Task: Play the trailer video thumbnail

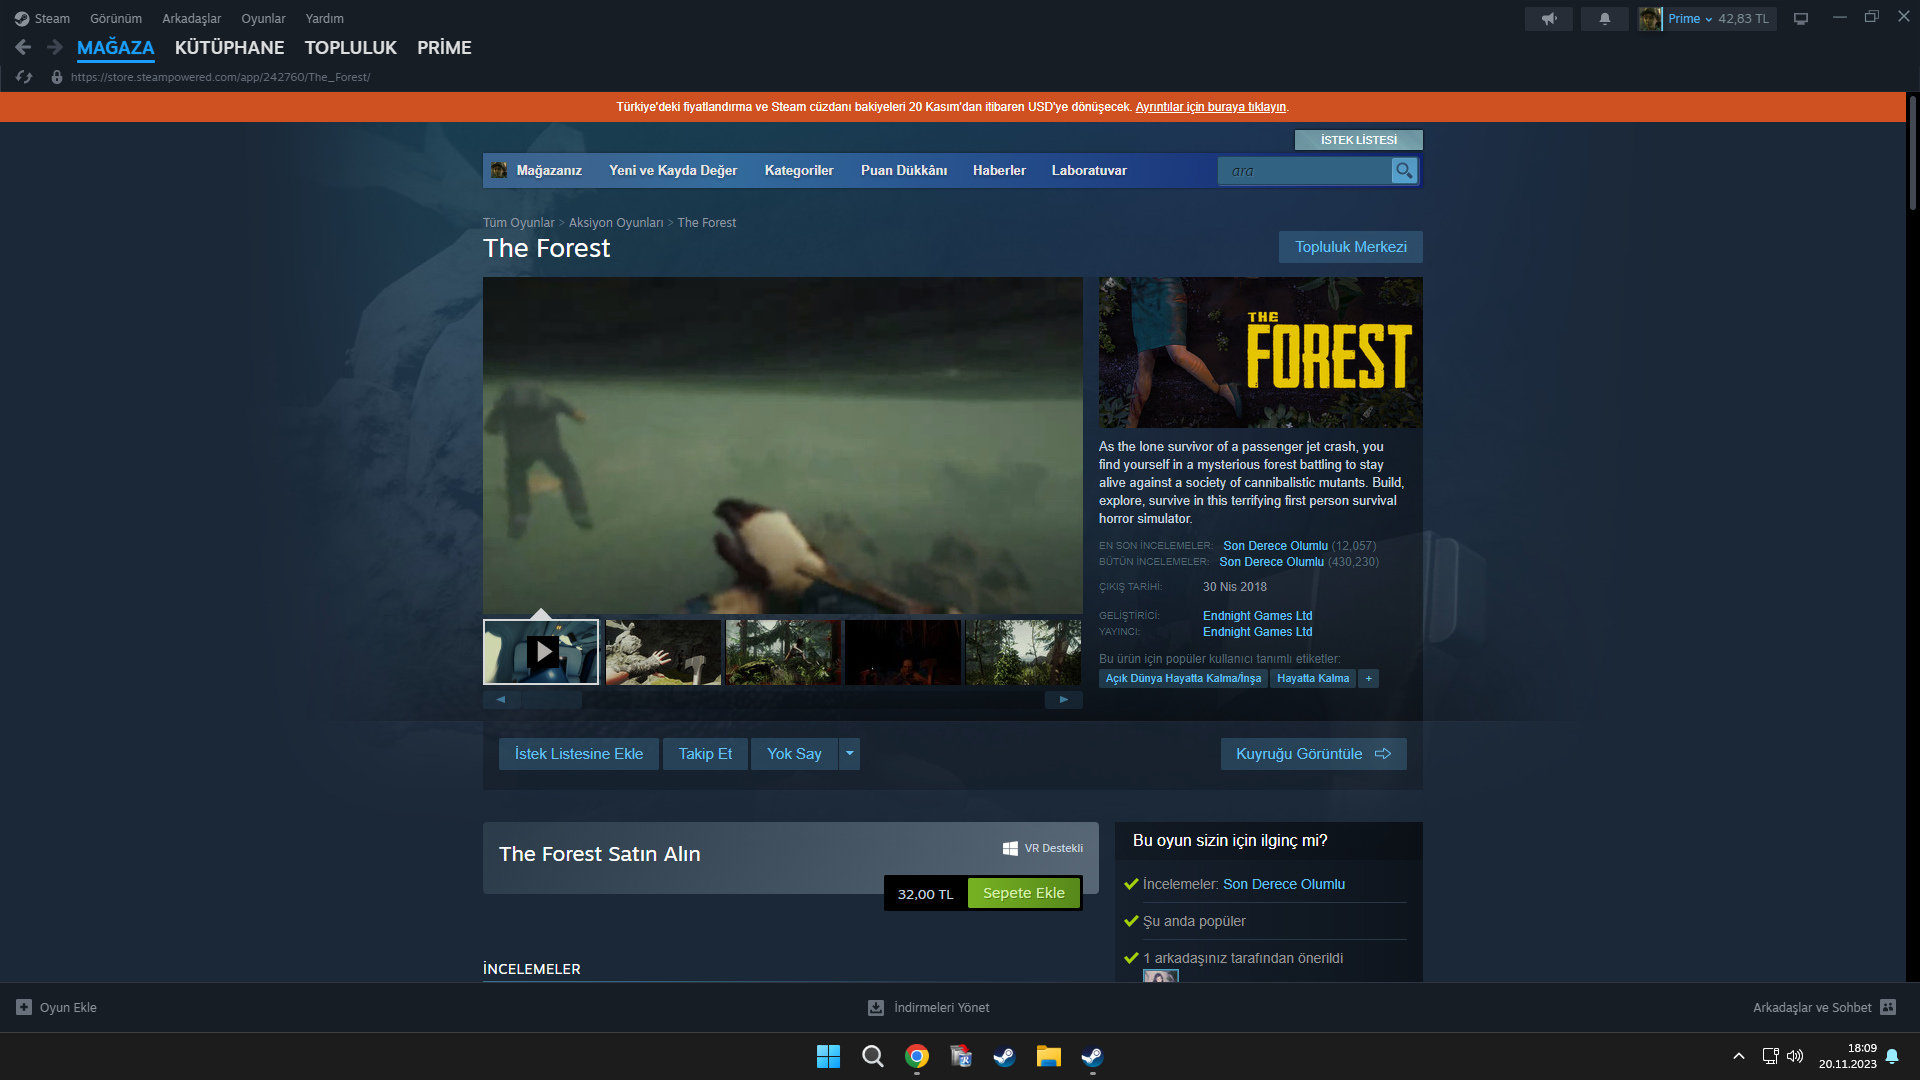Action: [541, 652]
